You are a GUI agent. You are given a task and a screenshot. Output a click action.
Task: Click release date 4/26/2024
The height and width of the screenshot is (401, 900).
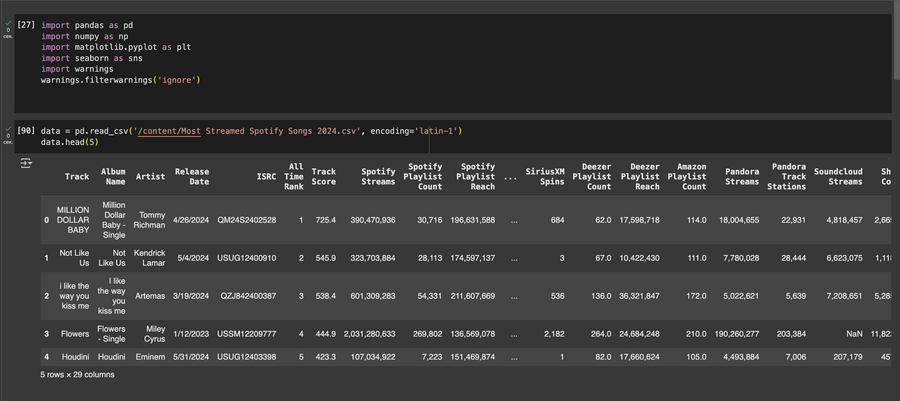[x=191, y=220]
